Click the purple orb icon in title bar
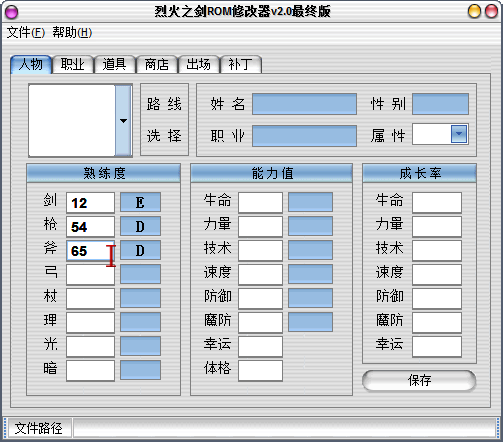Image resolution: width=503 pixels, height=442 pixels. pos(12,12)
